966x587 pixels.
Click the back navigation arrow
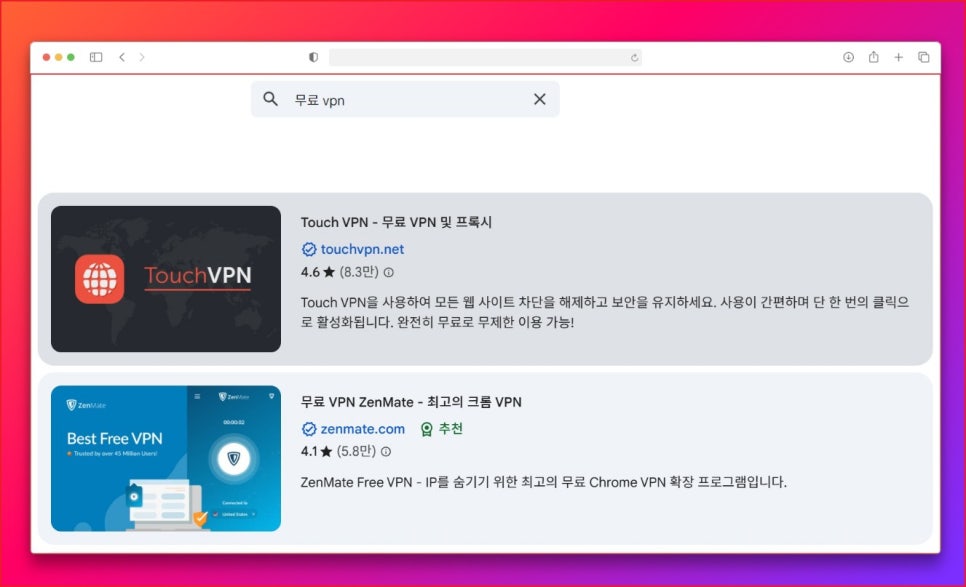pyautogui.click(x=122, y=57)
